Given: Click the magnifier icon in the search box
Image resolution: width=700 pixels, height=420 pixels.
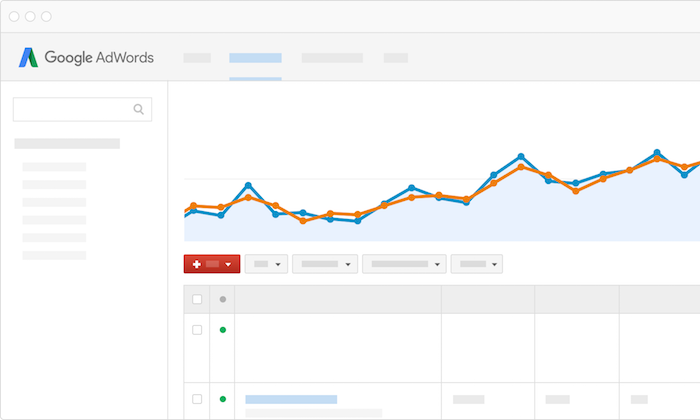Looking at the screenshot, I should point(139,109).
